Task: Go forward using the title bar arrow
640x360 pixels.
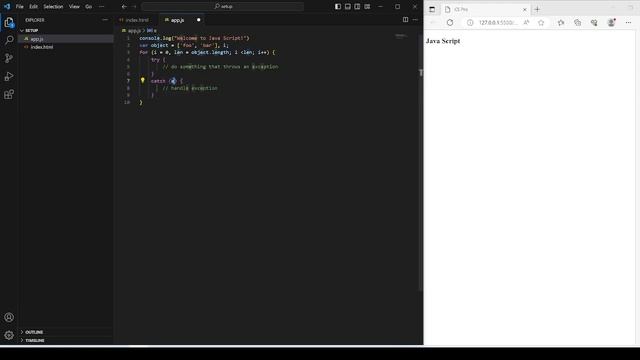Action: (134, 7)
